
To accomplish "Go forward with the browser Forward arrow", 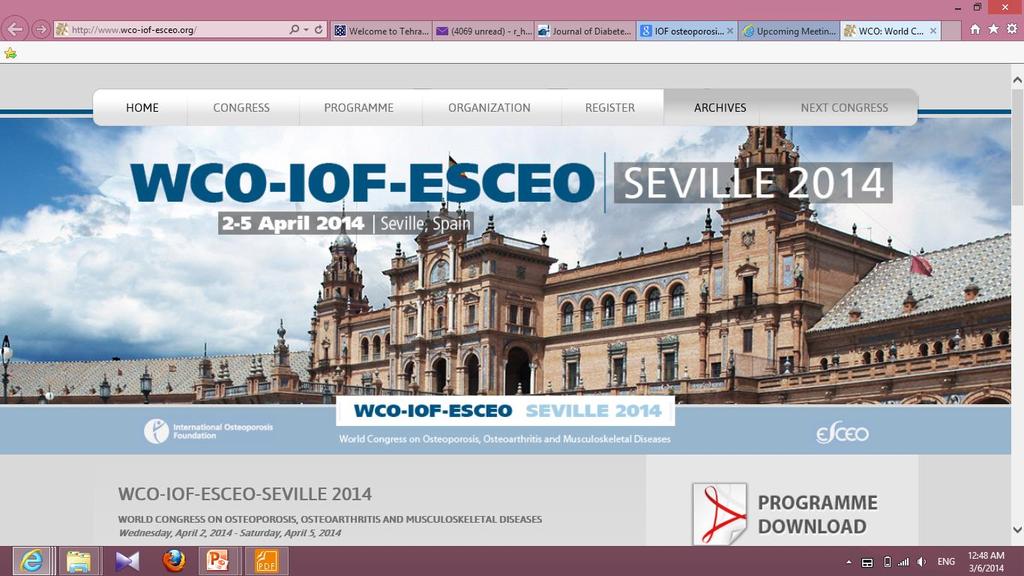I will pyautogui.click(x=40, y=29).
